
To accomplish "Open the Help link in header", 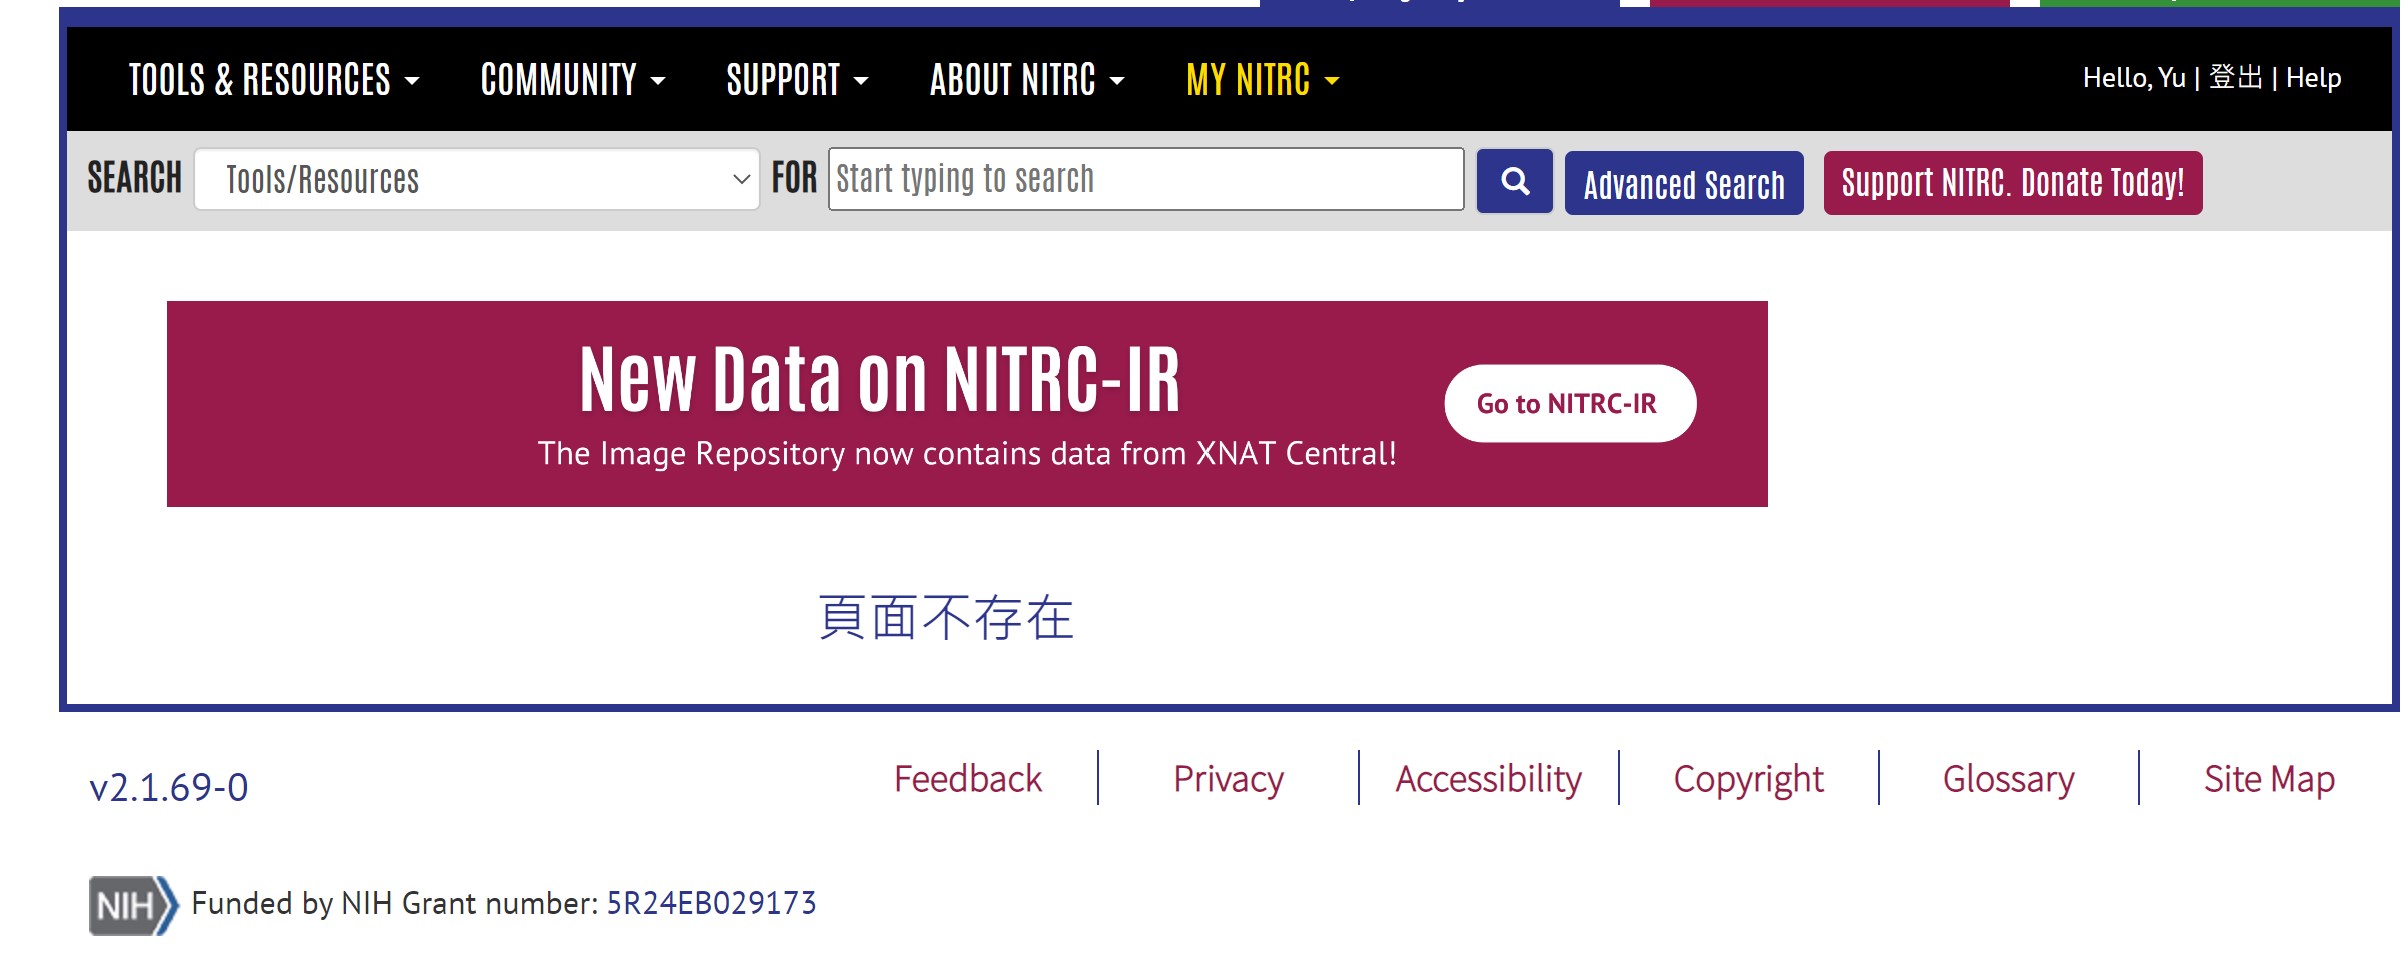I will [x=2313, y=78].
